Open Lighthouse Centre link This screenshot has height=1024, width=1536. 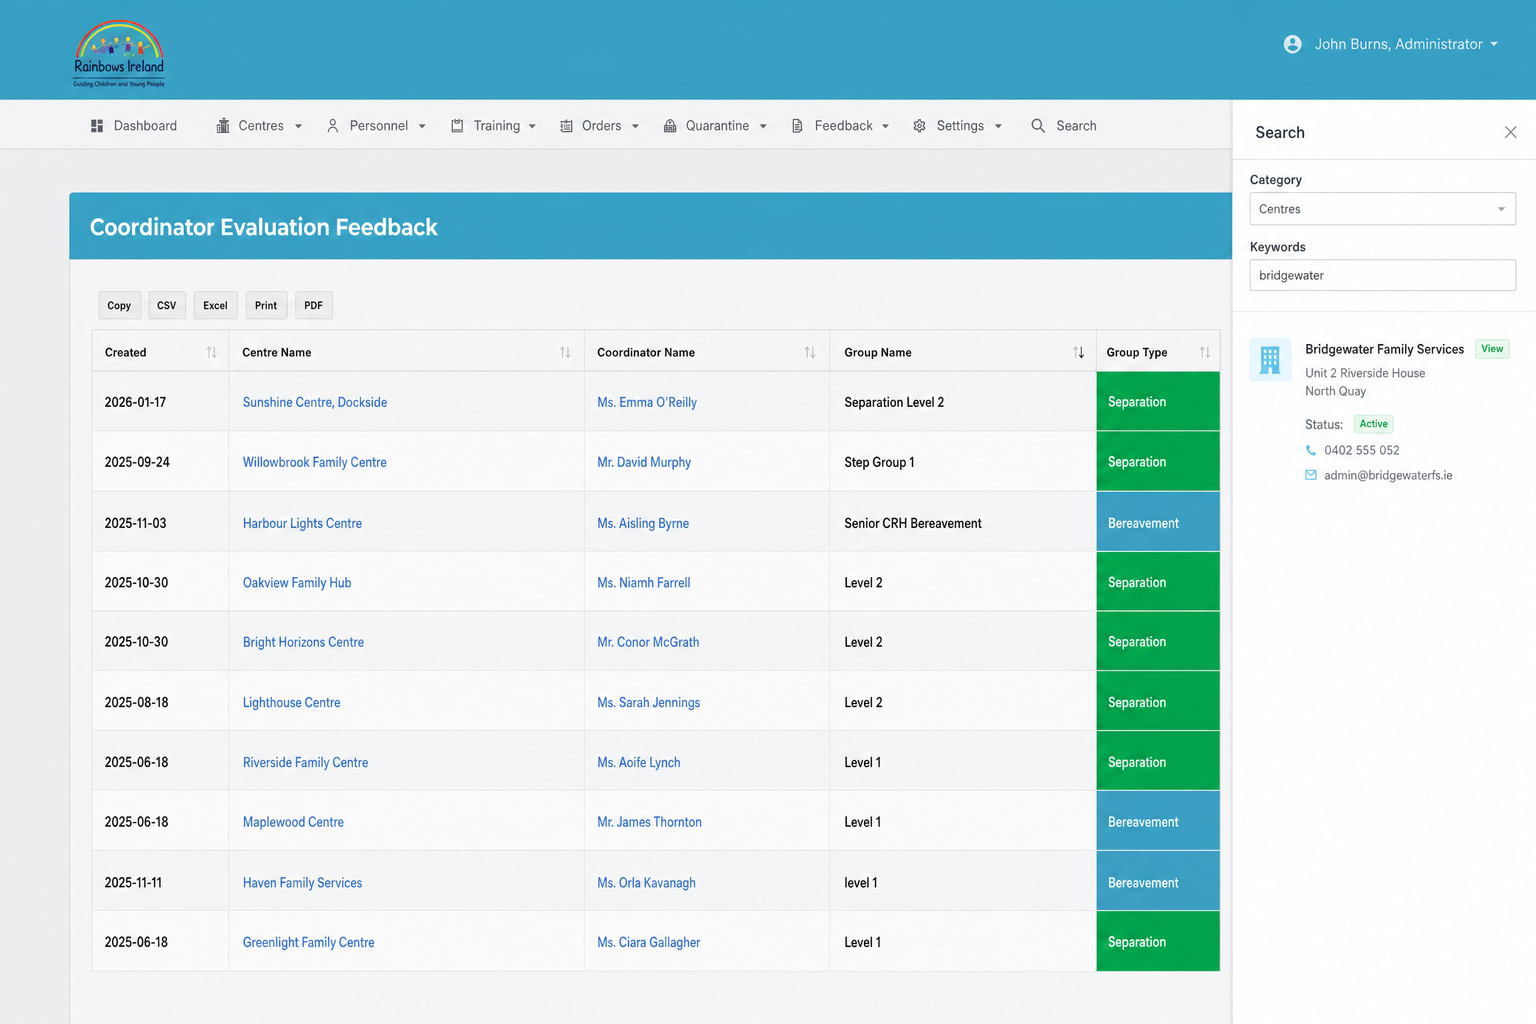pyautogui.click(x=292, y=702)
